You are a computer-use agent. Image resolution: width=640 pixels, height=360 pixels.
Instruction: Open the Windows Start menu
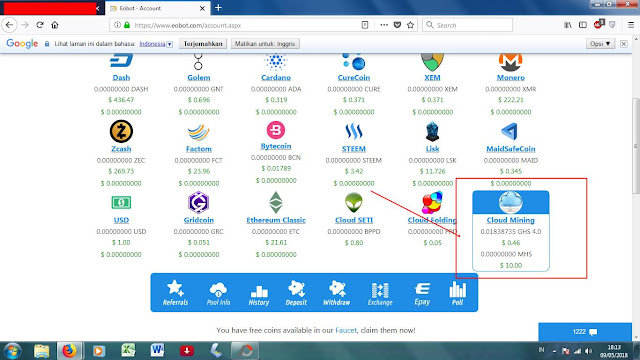click(x=12, y=351)
